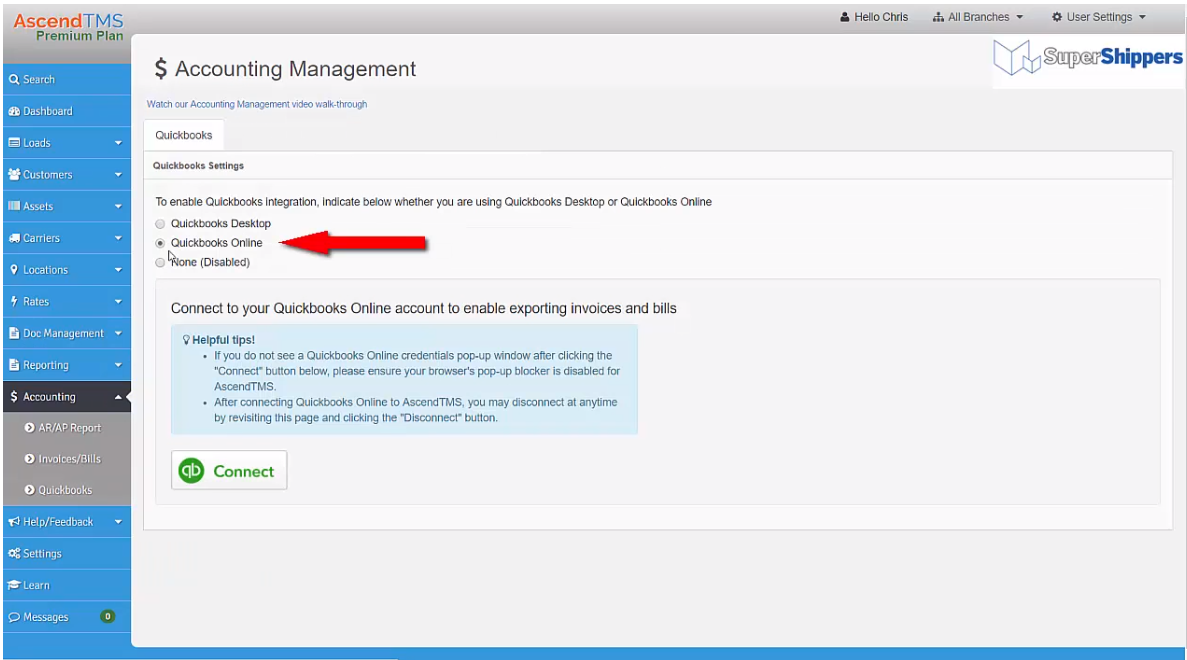Expand the Help/Feedback menu arrow
The width and height of the screenshot is (1187, 660).
(x=118, y=521)
